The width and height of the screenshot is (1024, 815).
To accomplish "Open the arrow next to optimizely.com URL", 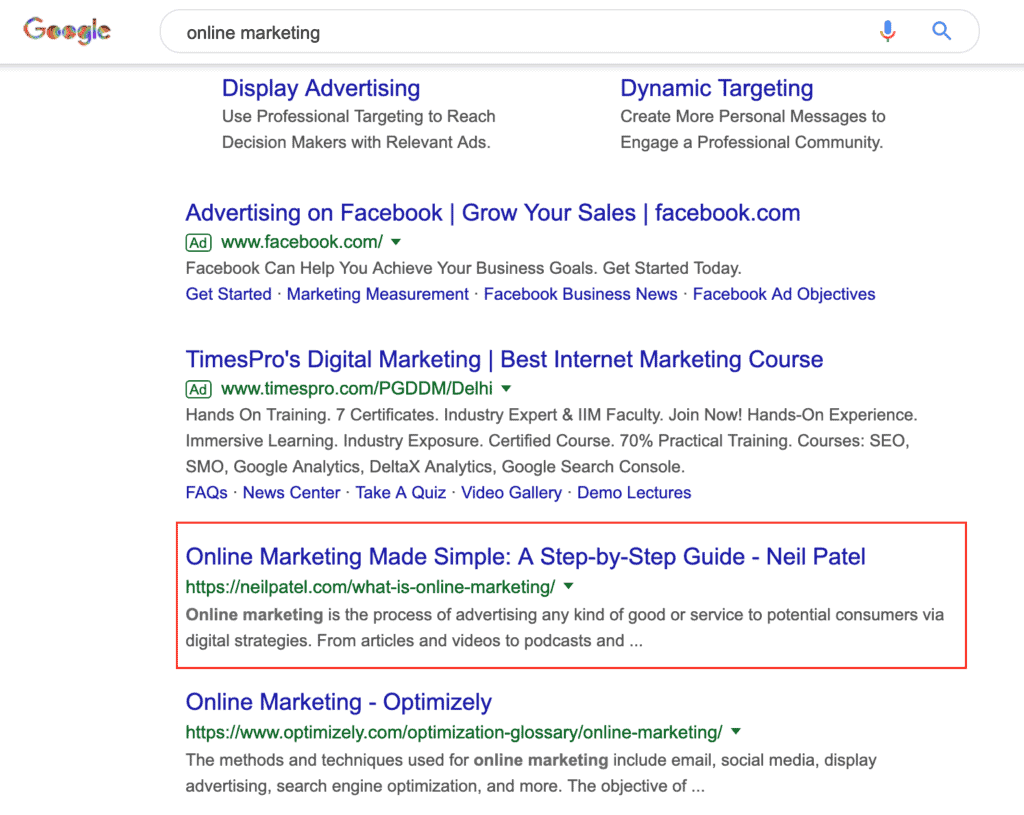I will [x=736, y=731].
